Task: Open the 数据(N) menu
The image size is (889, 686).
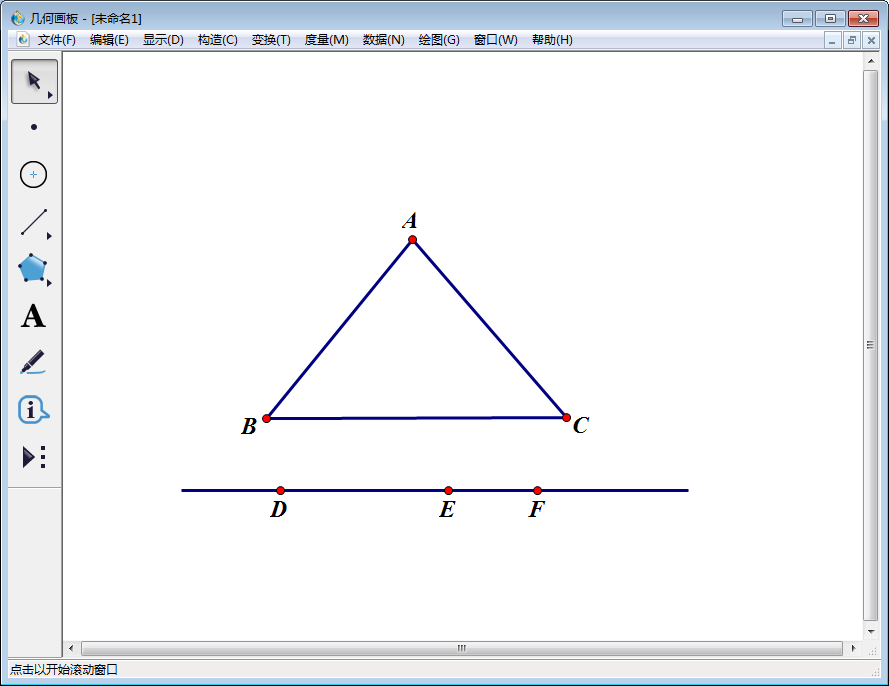Action: pyautogui.click(x=383, y=40)
